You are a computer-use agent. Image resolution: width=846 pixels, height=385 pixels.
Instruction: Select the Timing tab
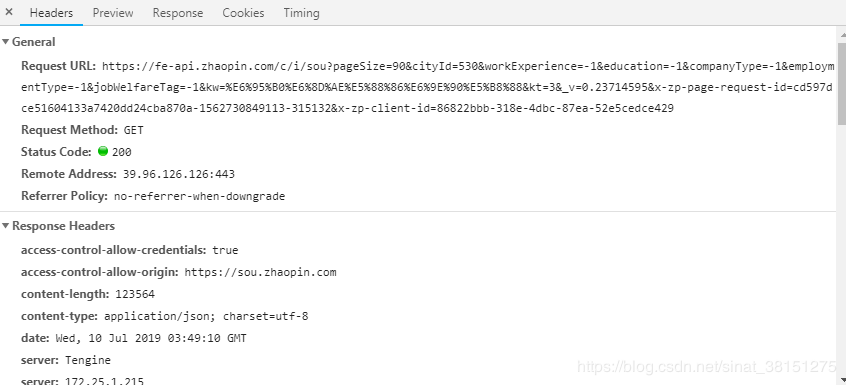pos(301,12)
